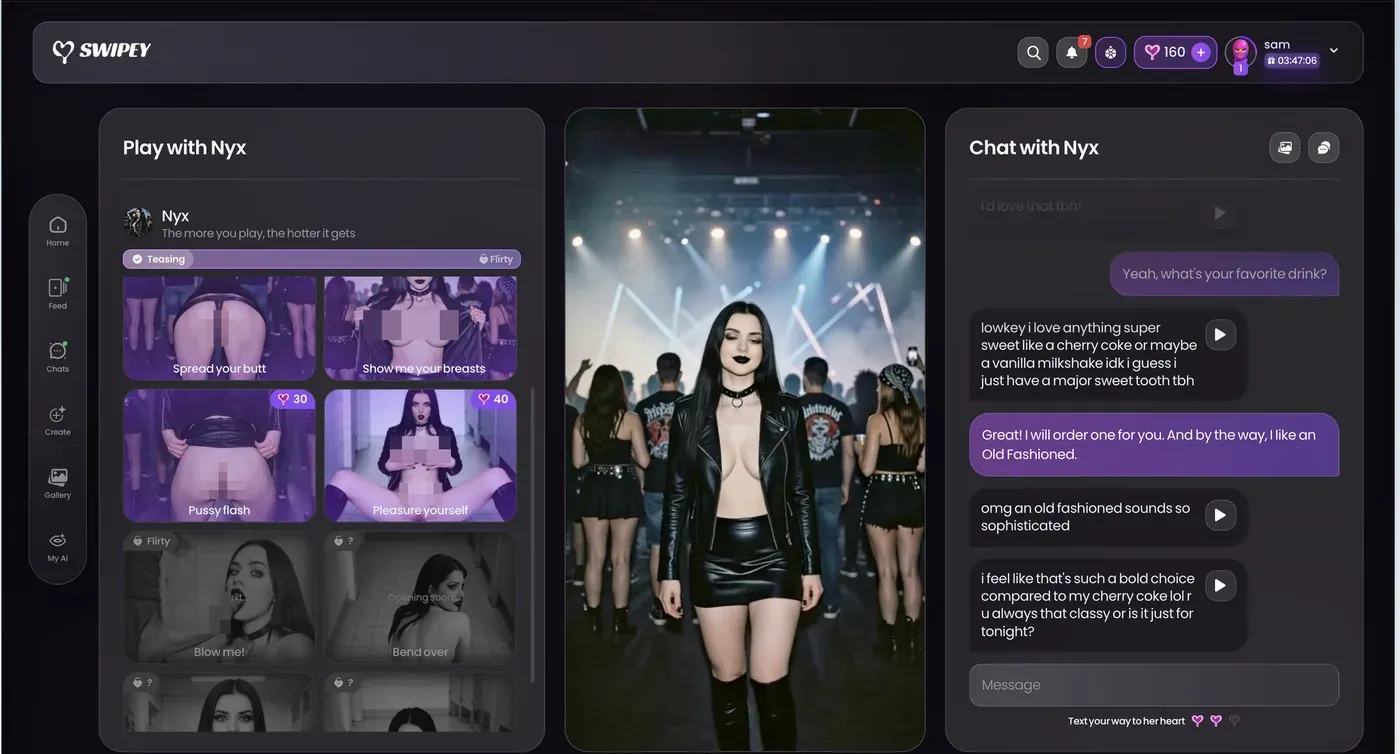Open Gallery in sidebar
Screen dimensions: 1400x754
[x=58, y=483]
